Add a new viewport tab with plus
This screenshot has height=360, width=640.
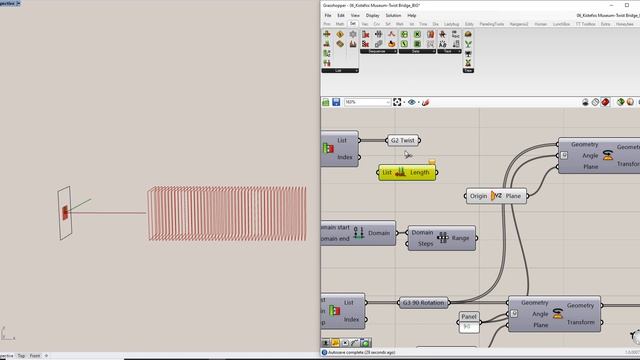(x=46, y=356)
